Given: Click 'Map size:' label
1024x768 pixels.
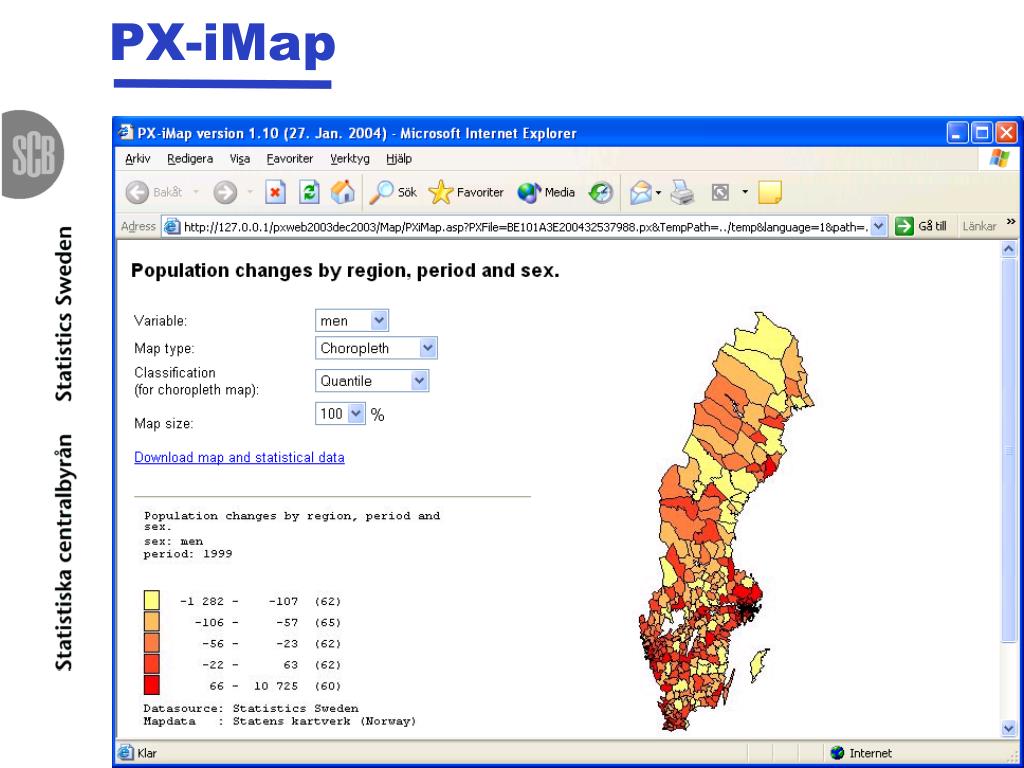Looking at the screenshot, I should pyautogui.click(x=163, y=423).
